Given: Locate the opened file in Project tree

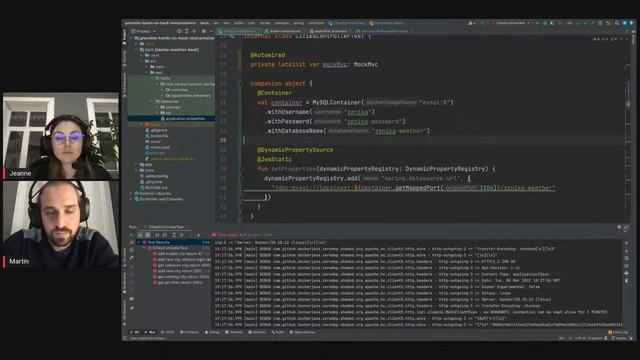Looking at the screenshot, I should point(179,31).
